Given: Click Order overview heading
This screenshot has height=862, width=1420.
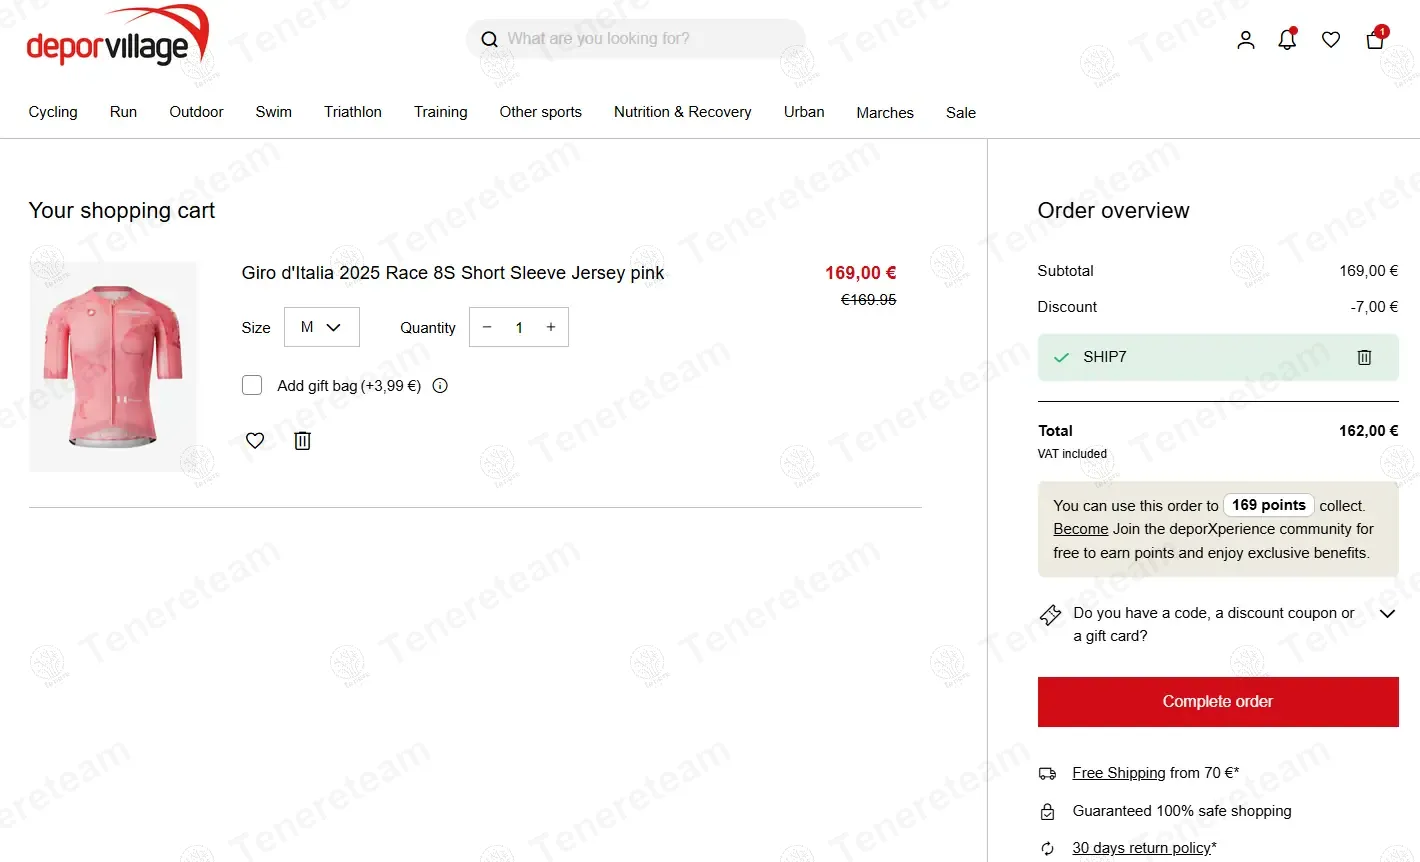Looking at the screenshot, I should [x=1114, y=211].
